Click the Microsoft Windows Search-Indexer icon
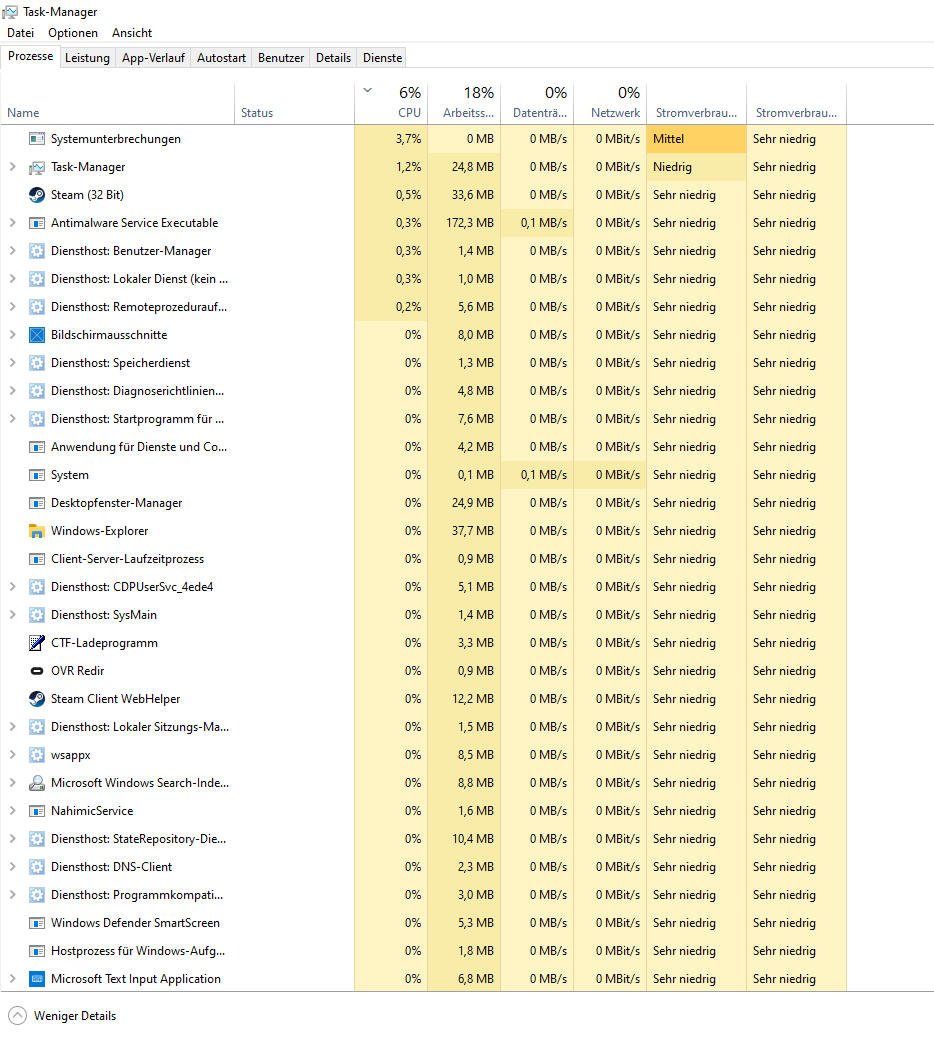The height and width of the screenshot is (1039, 934). (x=37, y=782)
